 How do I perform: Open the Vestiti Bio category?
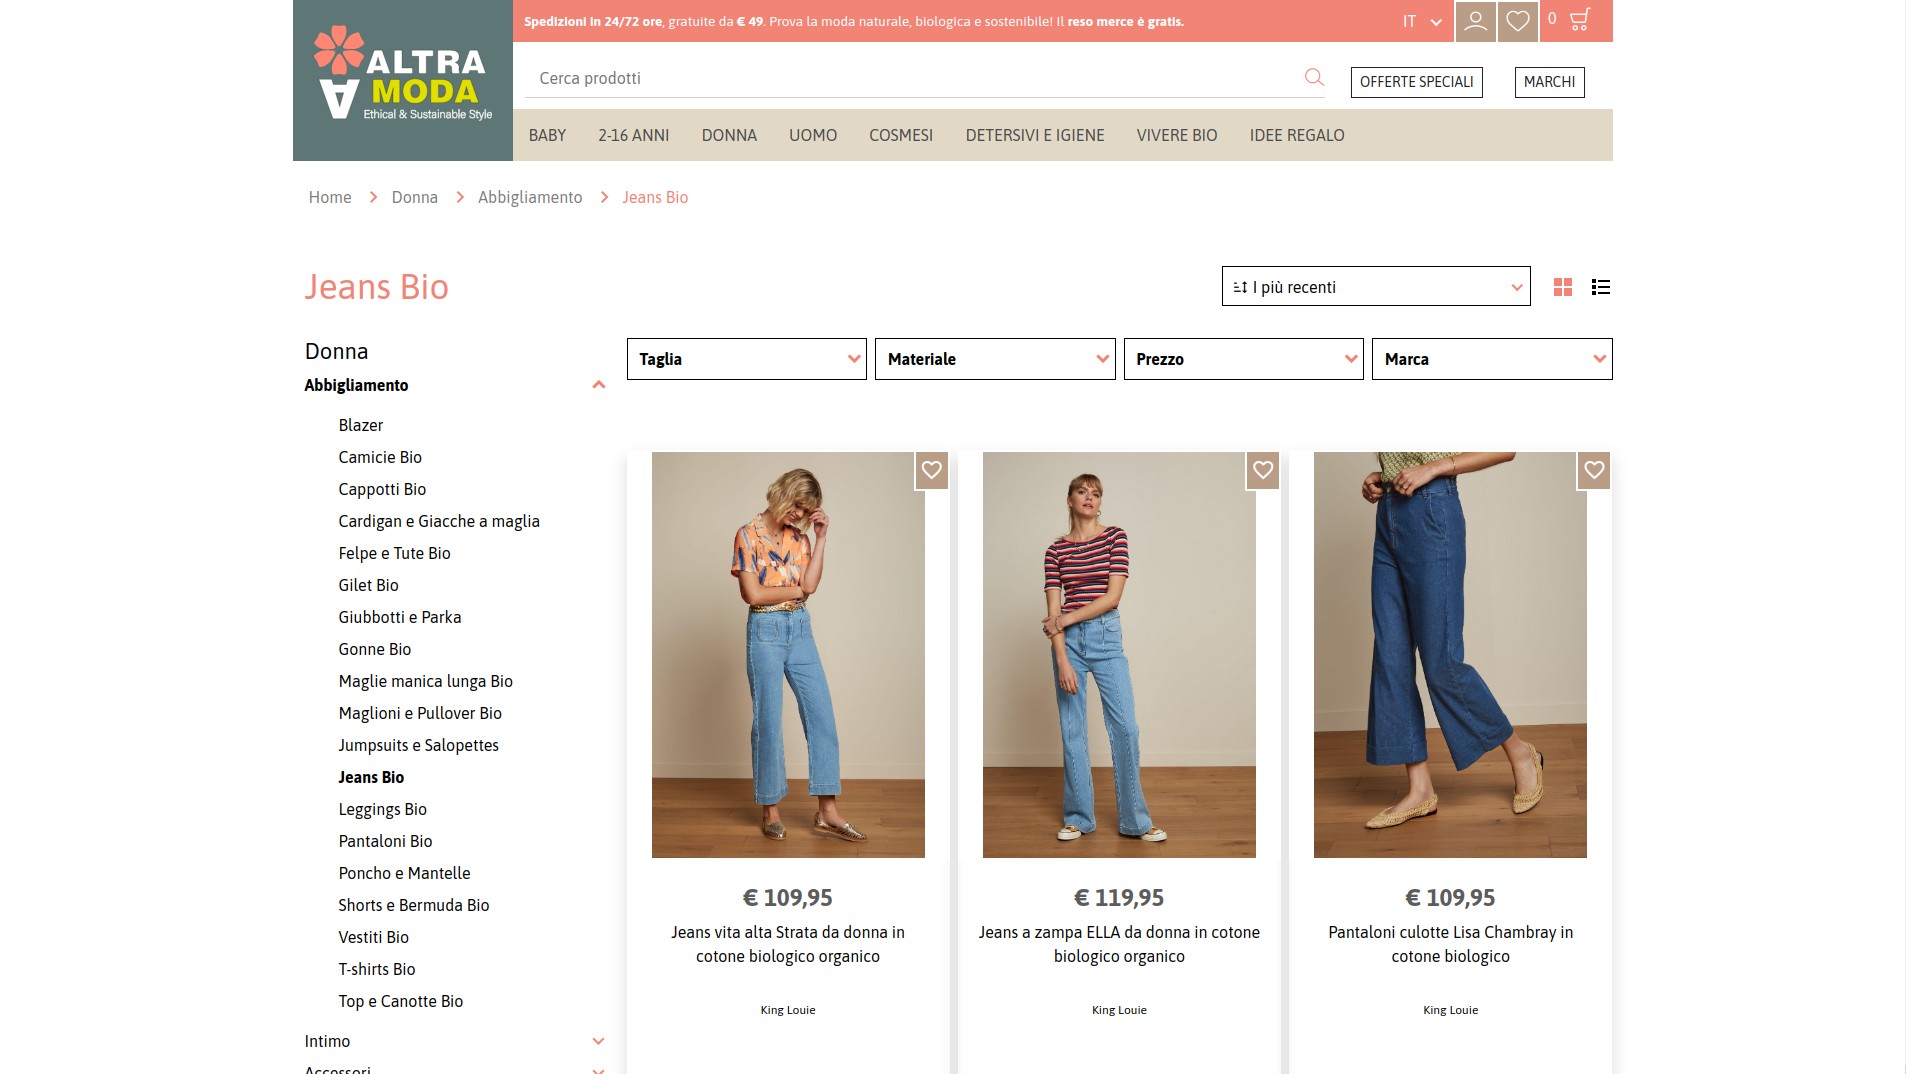[x=373, y=937]
